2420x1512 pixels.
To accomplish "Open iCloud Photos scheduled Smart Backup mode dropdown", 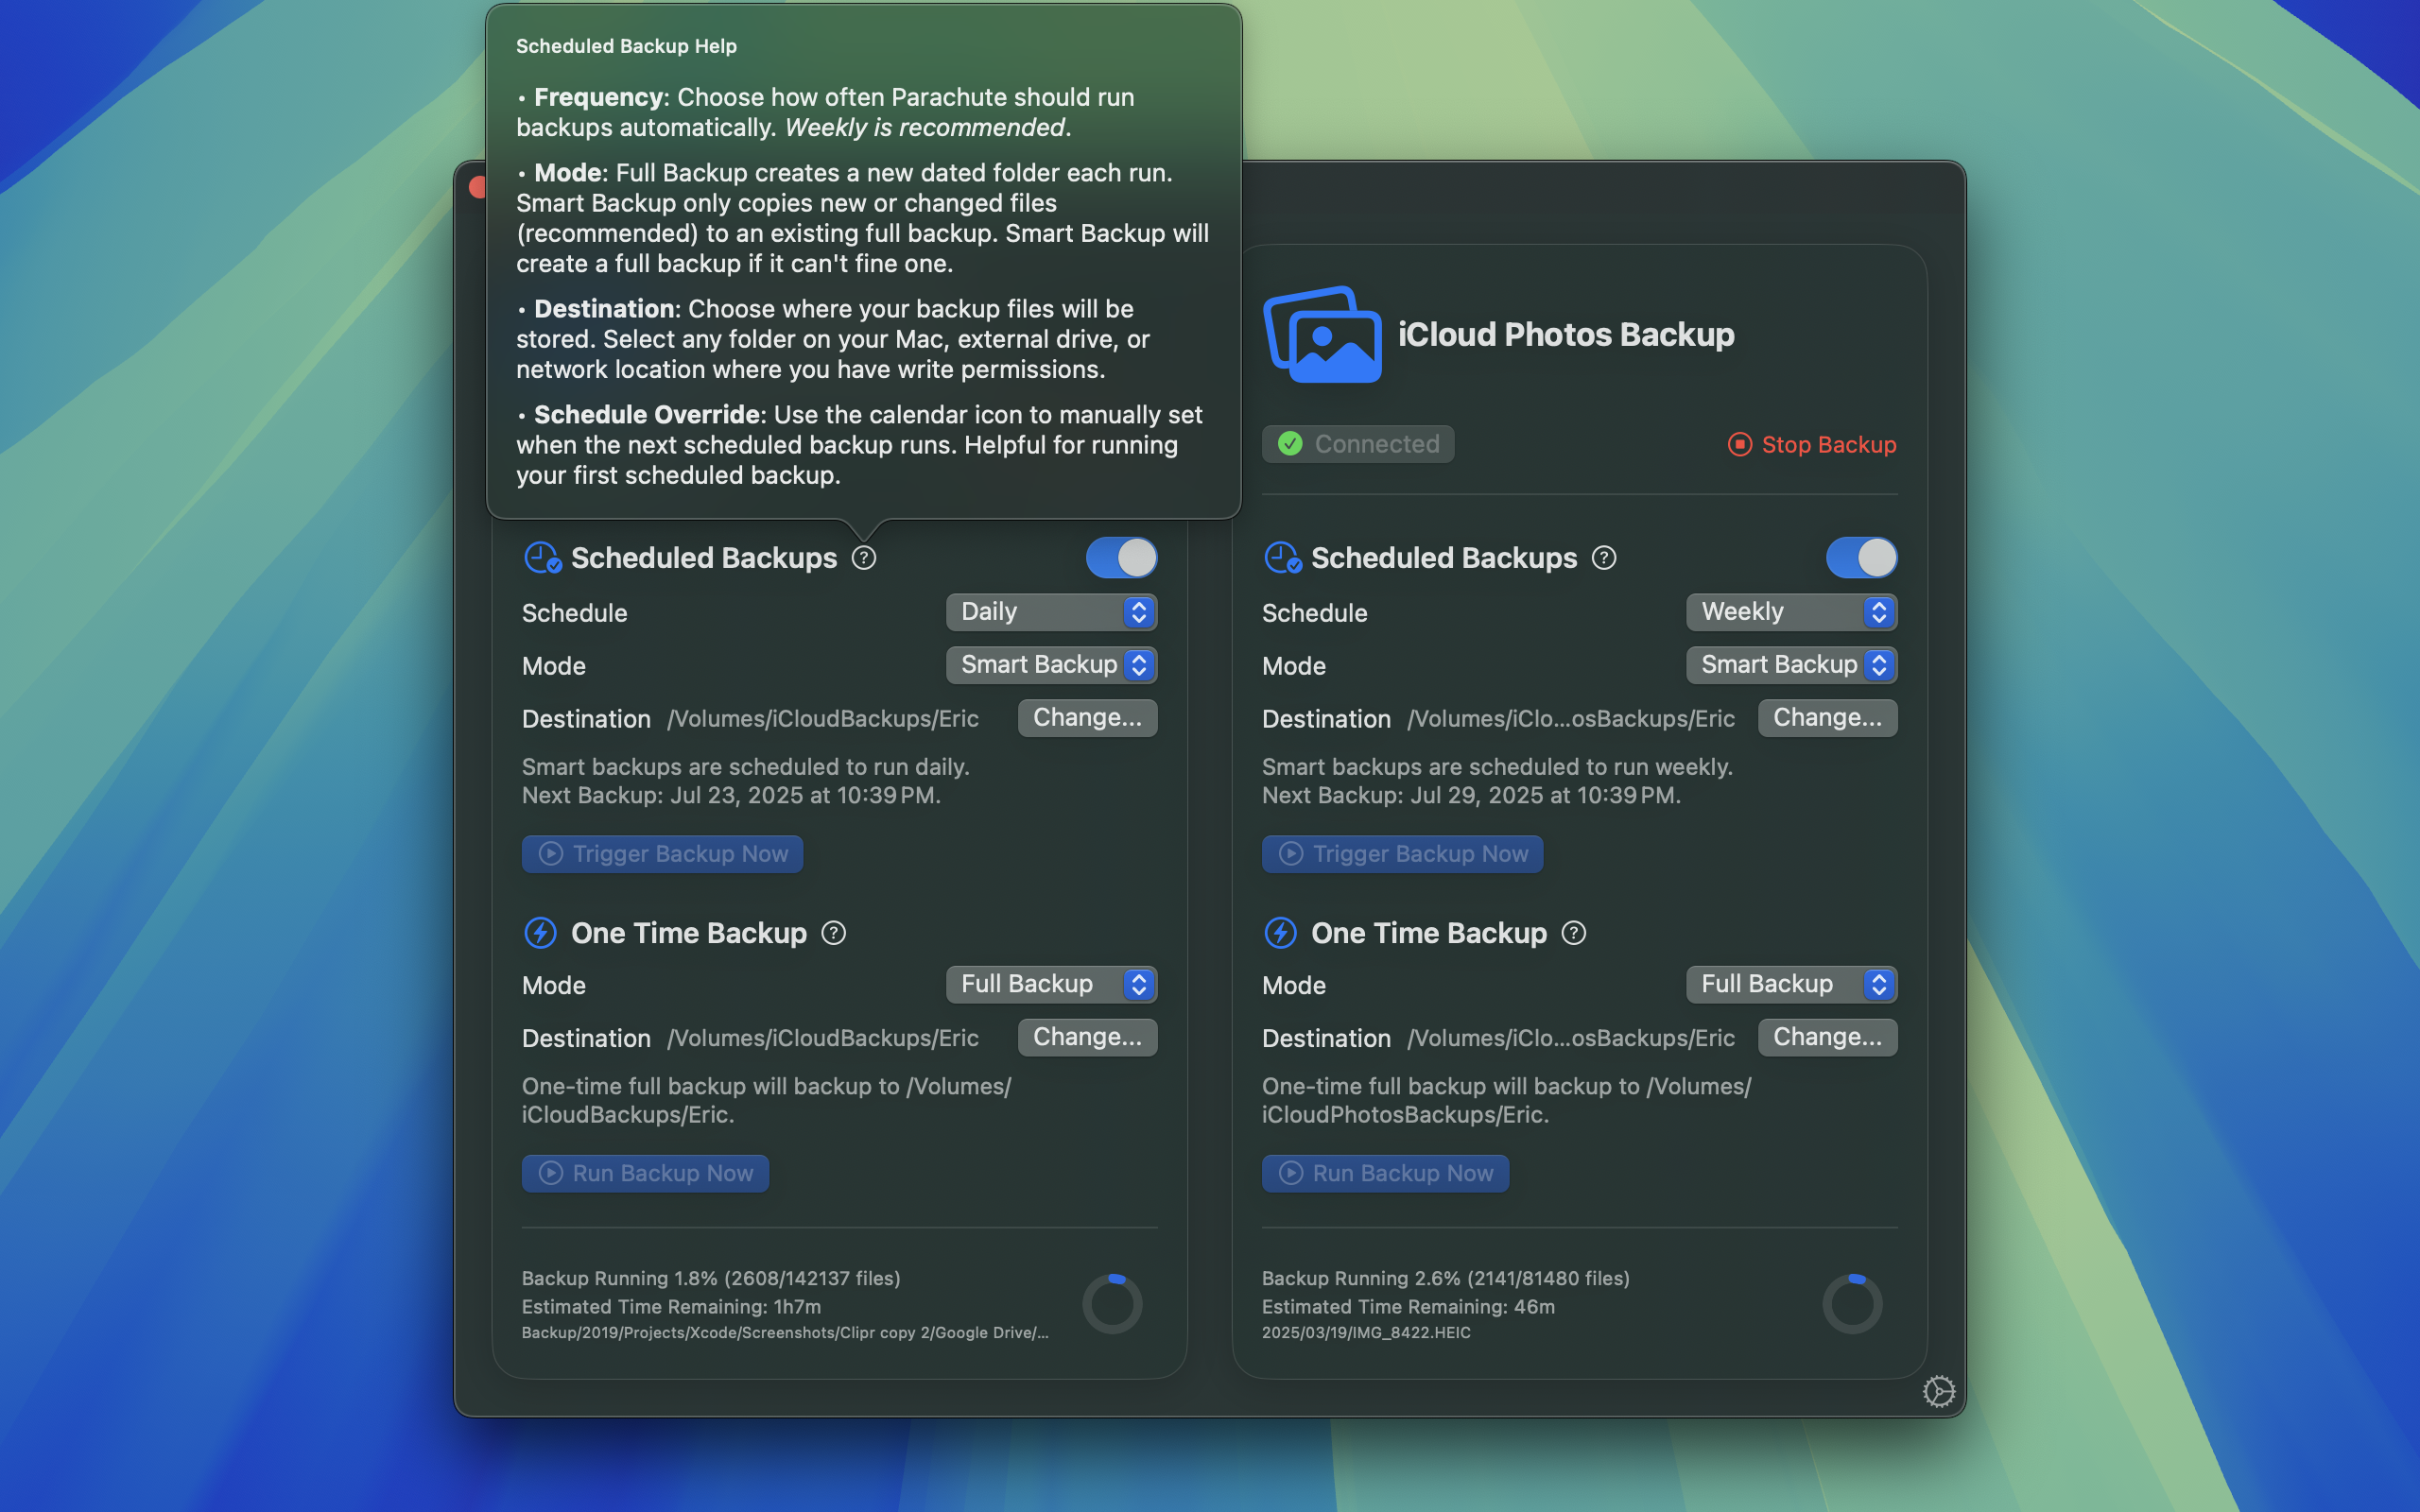I will (x=1791, y=665).
